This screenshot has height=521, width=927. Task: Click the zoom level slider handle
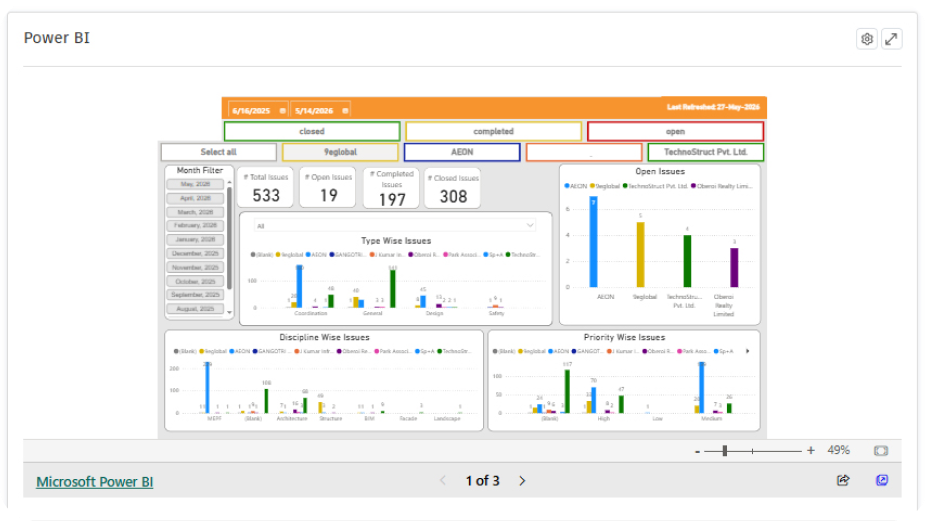pos(725,451)
